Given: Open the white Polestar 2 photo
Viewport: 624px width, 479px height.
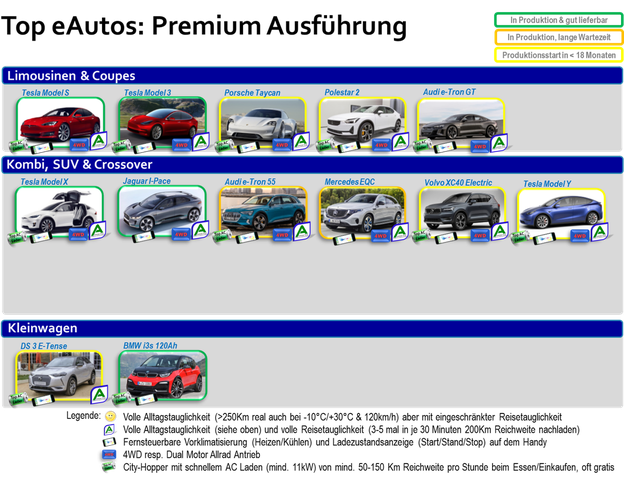Looking at the screenshot, I should (x=363, y=122).
